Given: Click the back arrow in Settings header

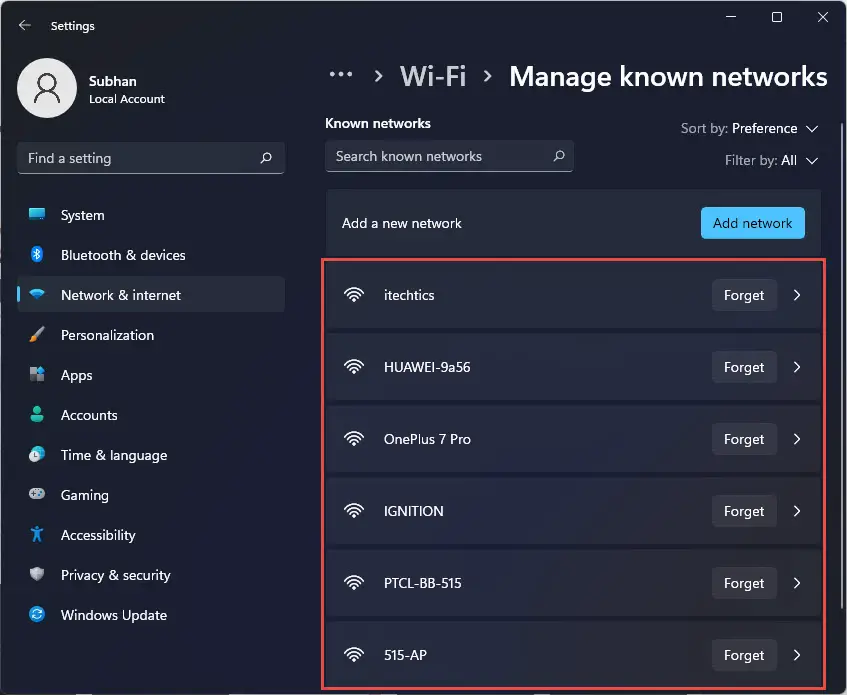Looking at the screenshot, I should 25,25.
